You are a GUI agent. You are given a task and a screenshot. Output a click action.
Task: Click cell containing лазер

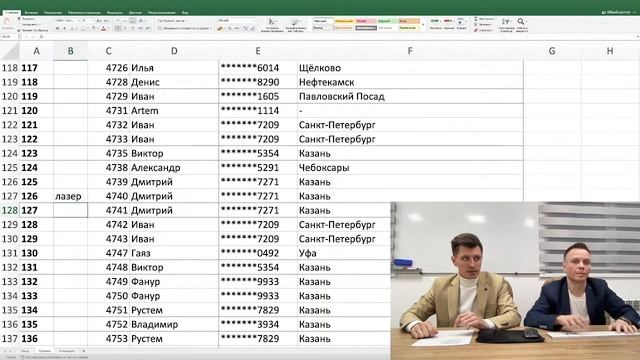[70, 196]
